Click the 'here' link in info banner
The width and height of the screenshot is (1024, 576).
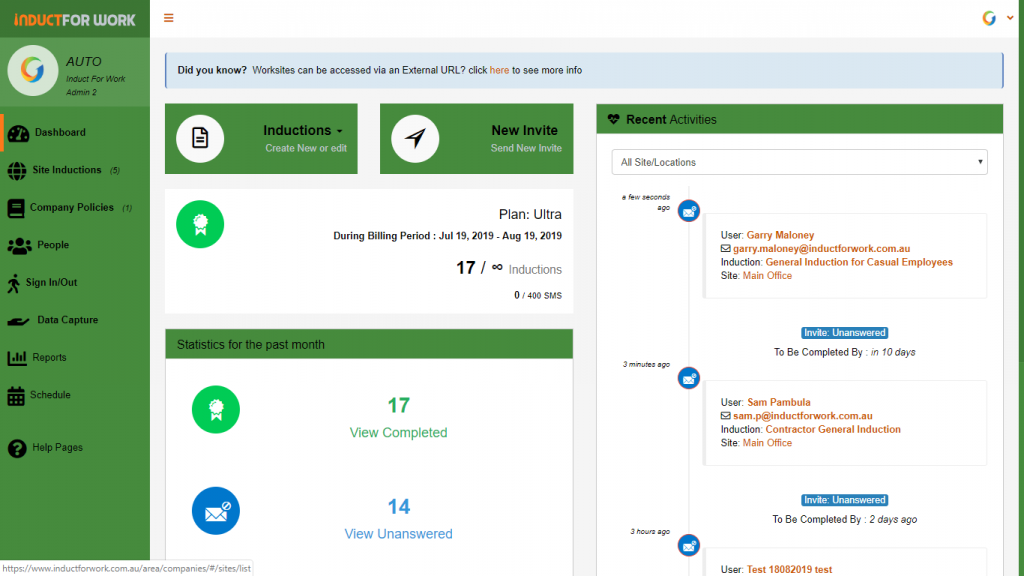(499, 70)
